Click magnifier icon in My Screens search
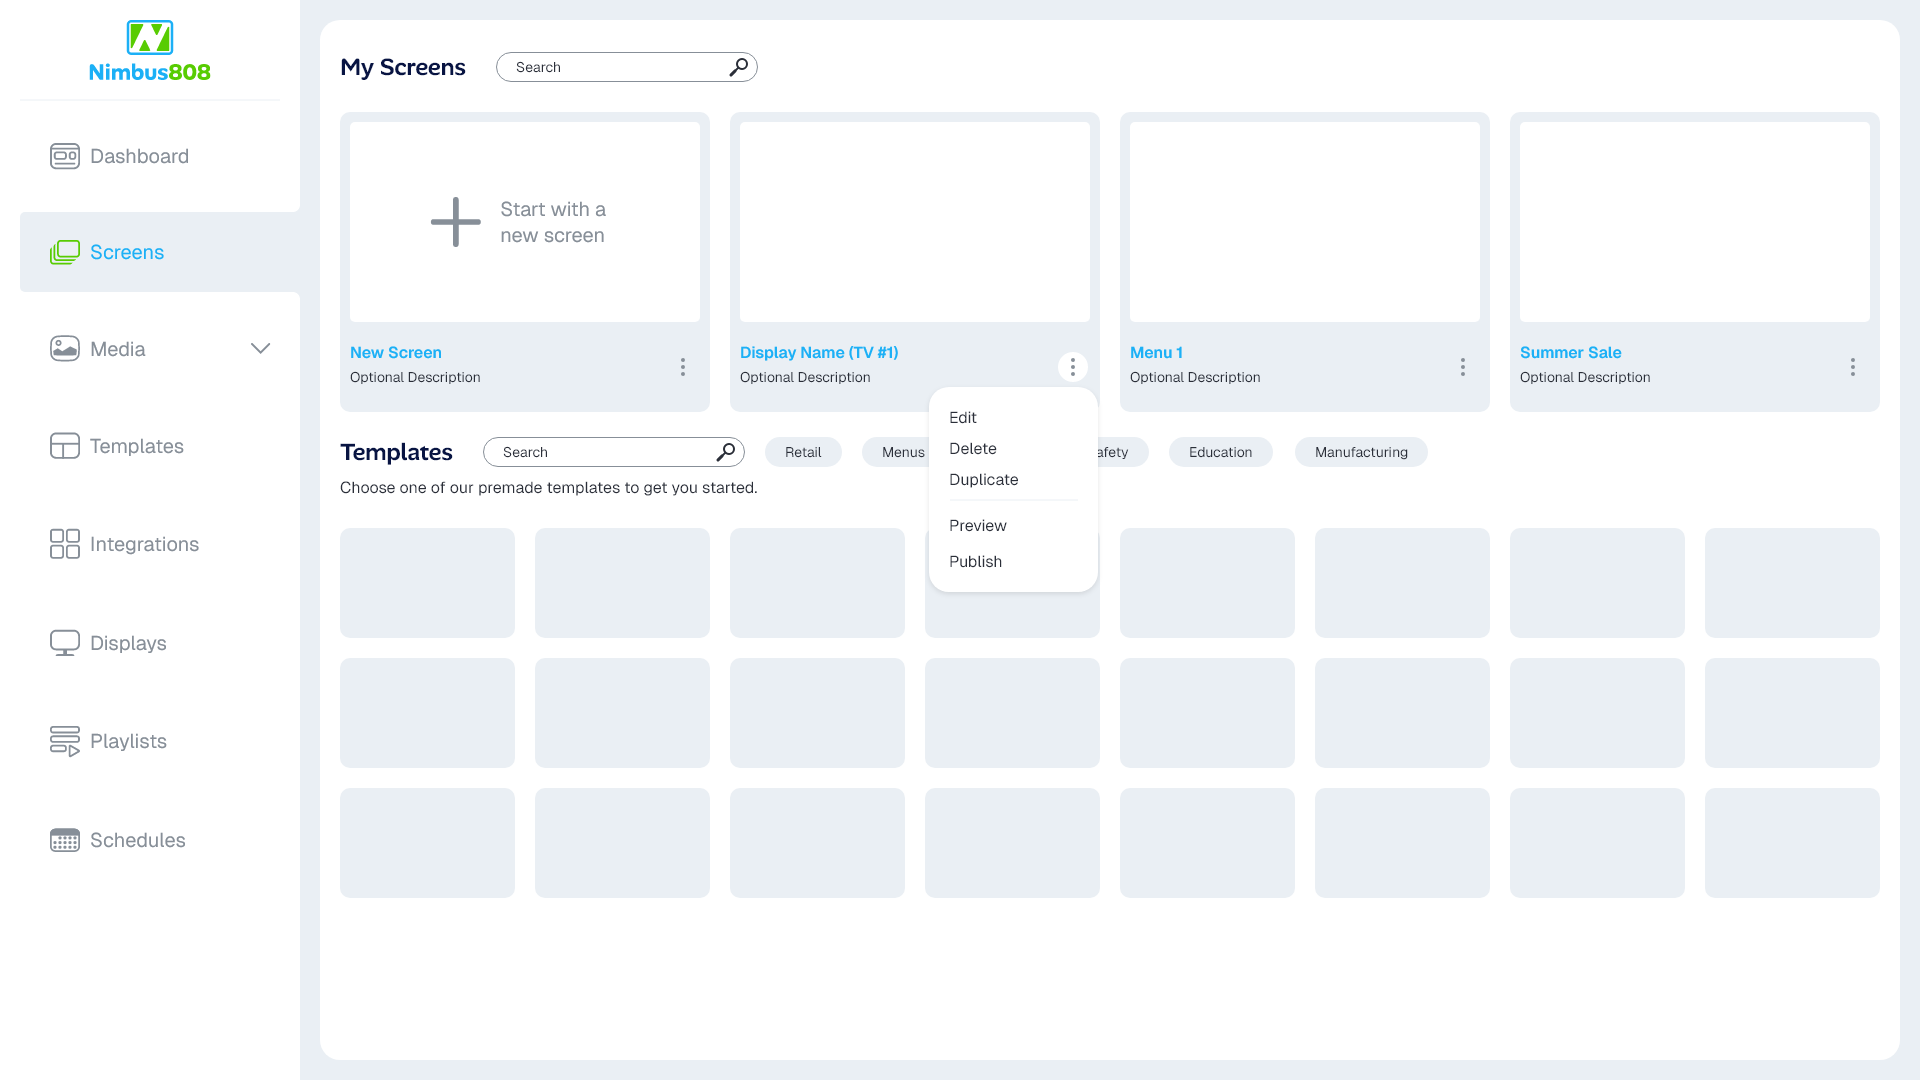The width and height of the screenshot is (1920, 1080). [x=738, y=67]
